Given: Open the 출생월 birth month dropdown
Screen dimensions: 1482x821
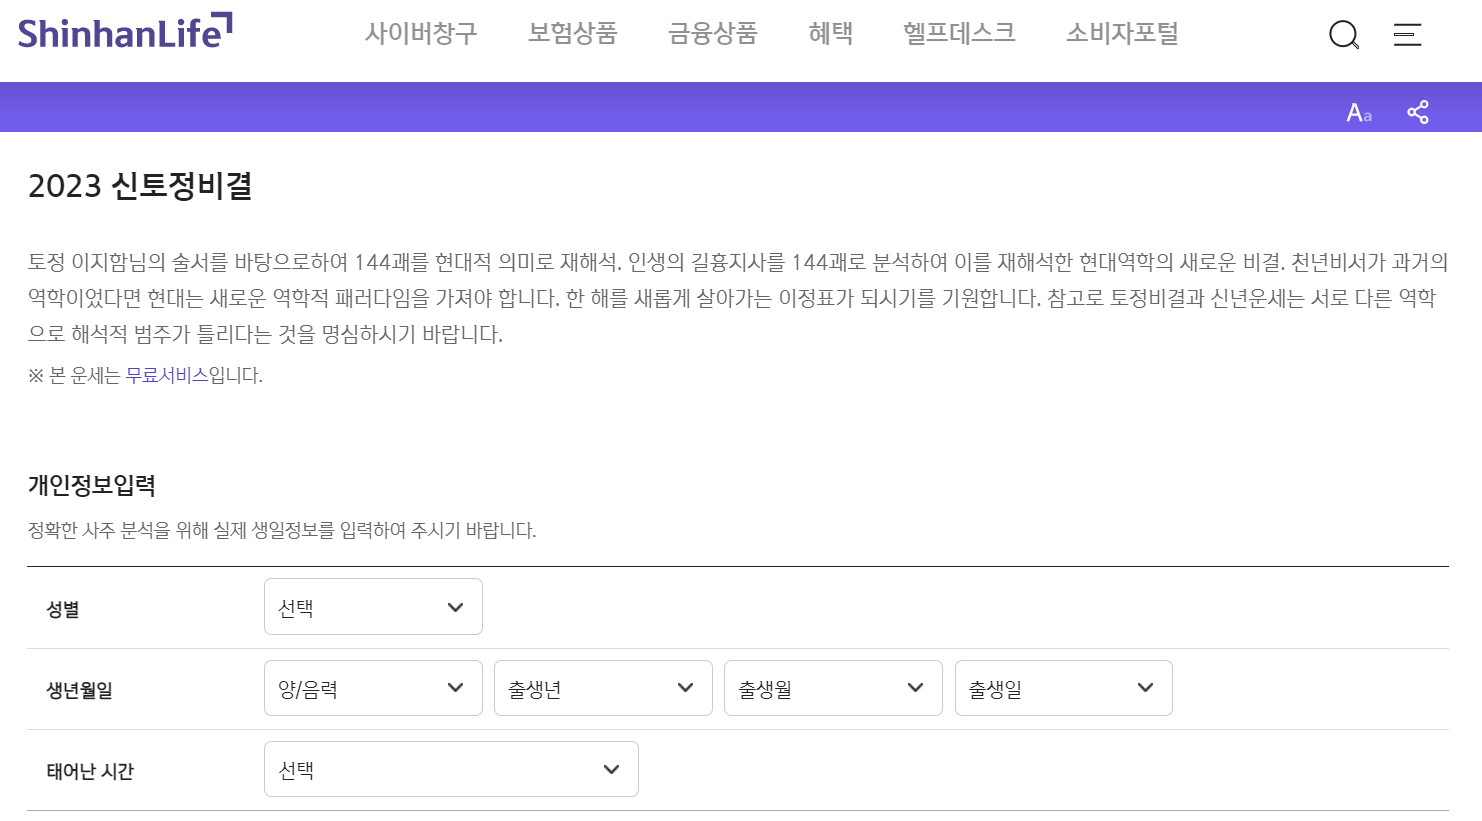Looking at the screenshot, I should (x=833, y=688).
